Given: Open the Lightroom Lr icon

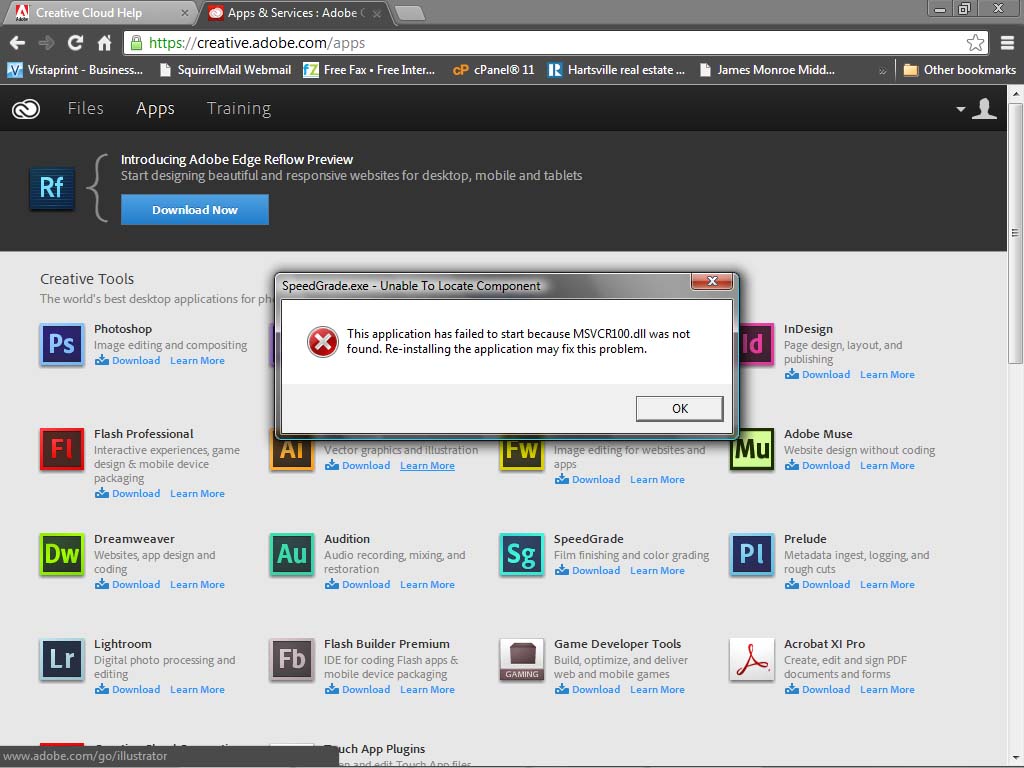Looking at the screenshot, I should click(61, 660).
